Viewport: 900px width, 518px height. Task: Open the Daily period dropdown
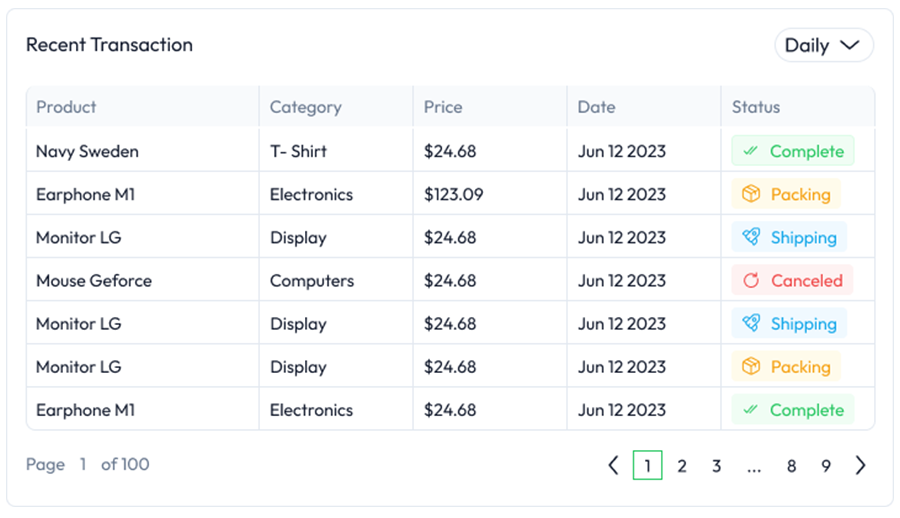click(x=823, y=45)
